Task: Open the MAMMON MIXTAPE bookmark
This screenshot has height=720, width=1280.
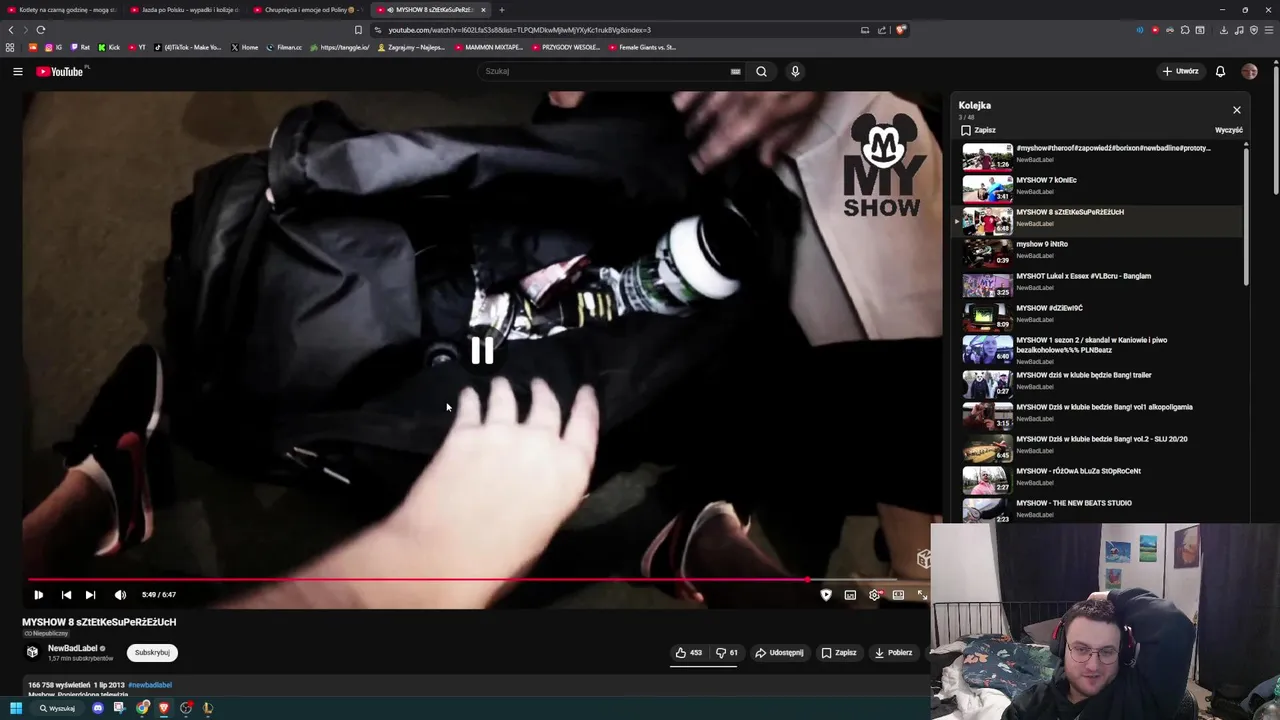Action: click(489, 47)
